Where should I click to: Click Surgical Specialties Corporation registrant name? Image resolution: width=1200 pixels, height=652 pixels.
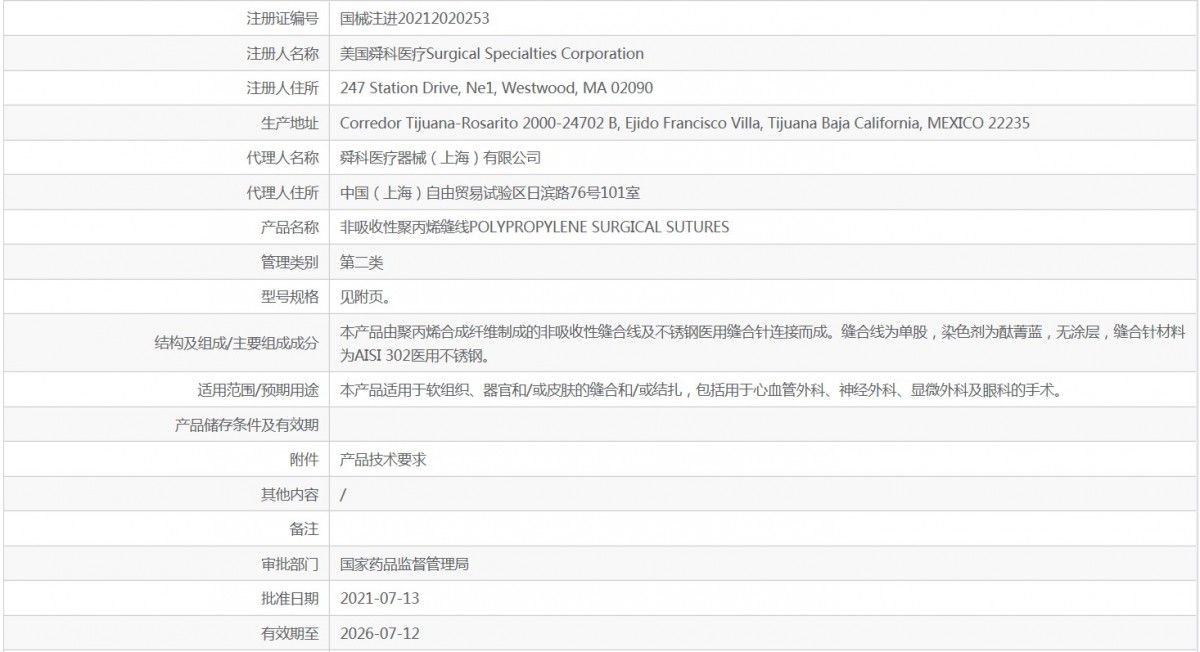[492, 53]
